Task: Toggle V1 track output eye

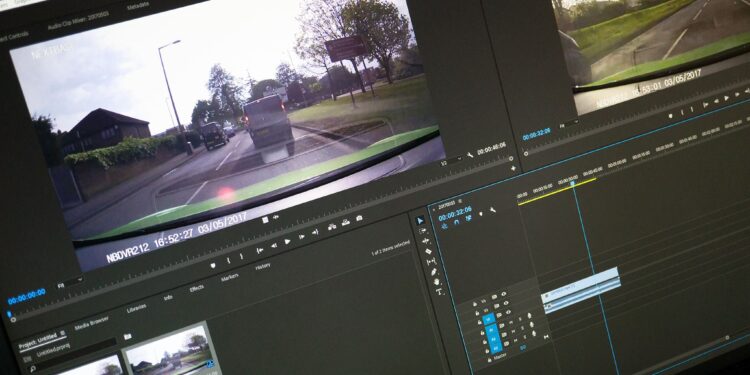Action: pos(508,312)
